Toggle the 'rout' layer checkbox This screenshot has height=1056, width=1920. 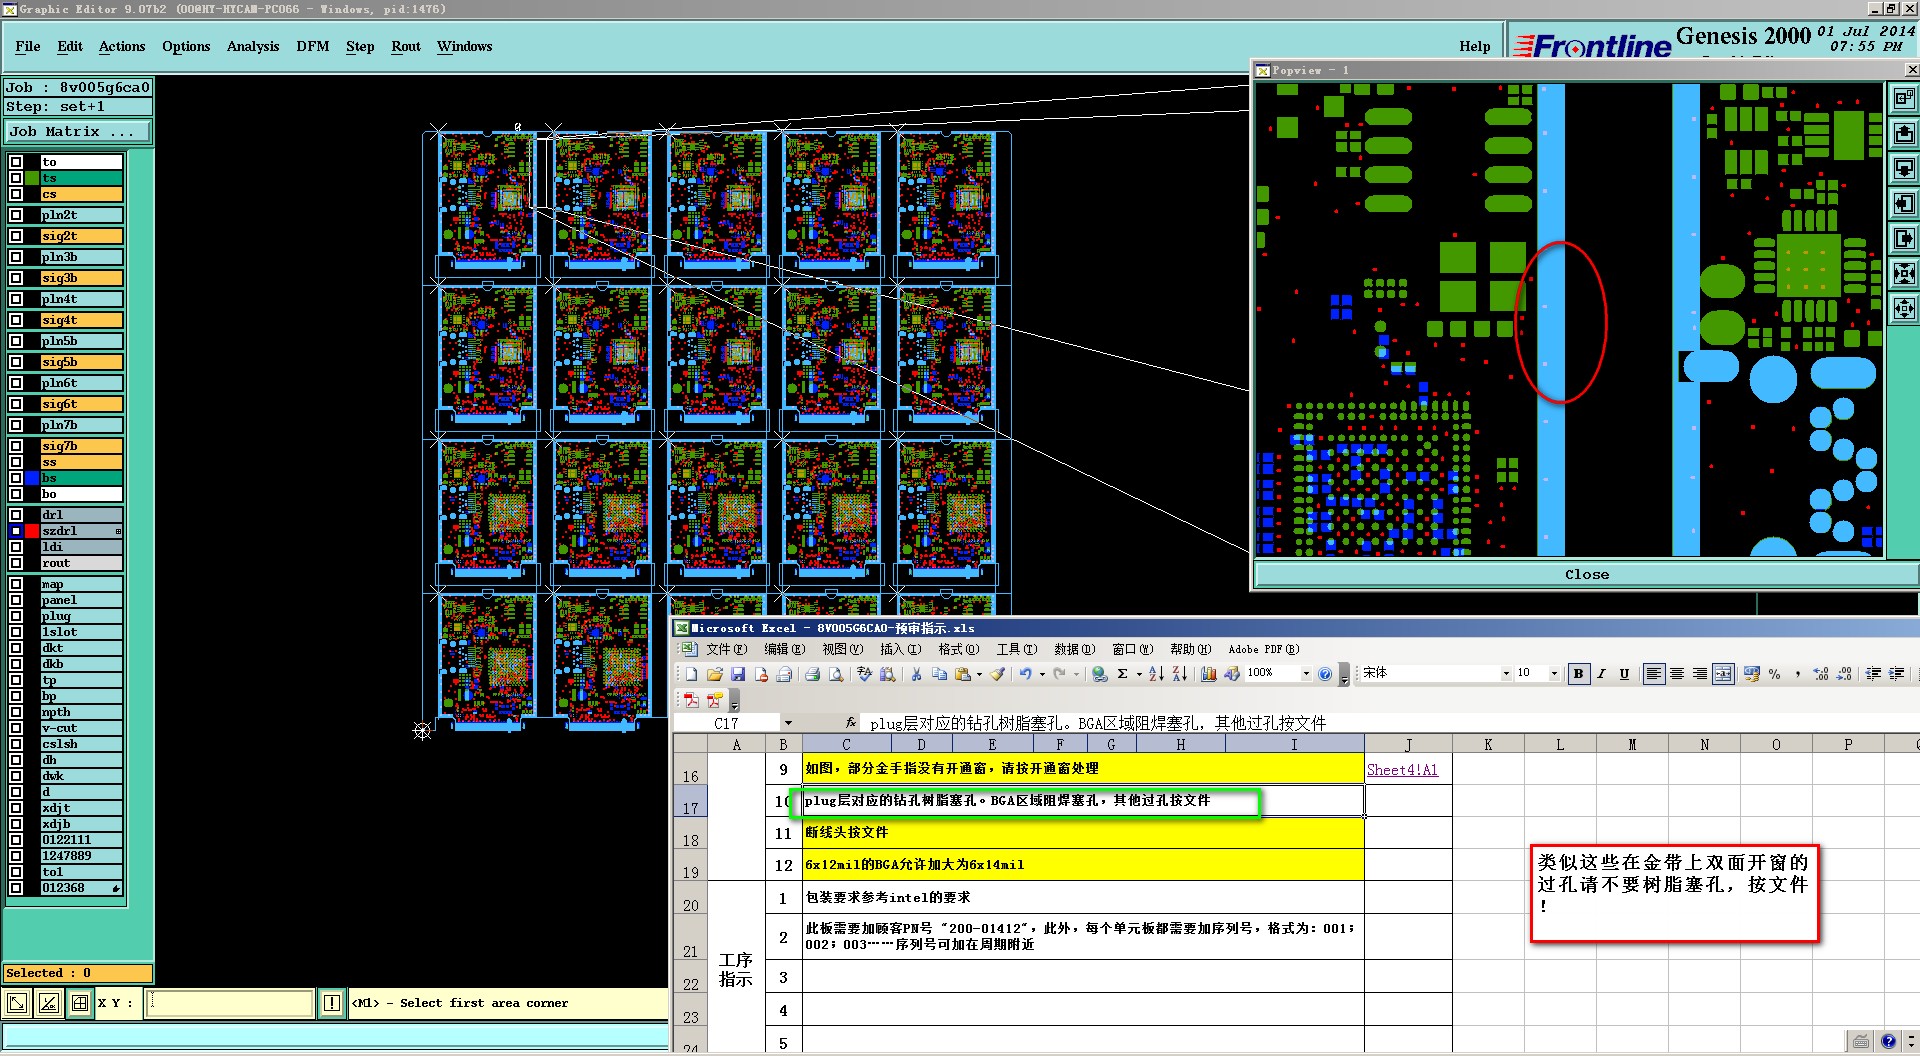16,563
